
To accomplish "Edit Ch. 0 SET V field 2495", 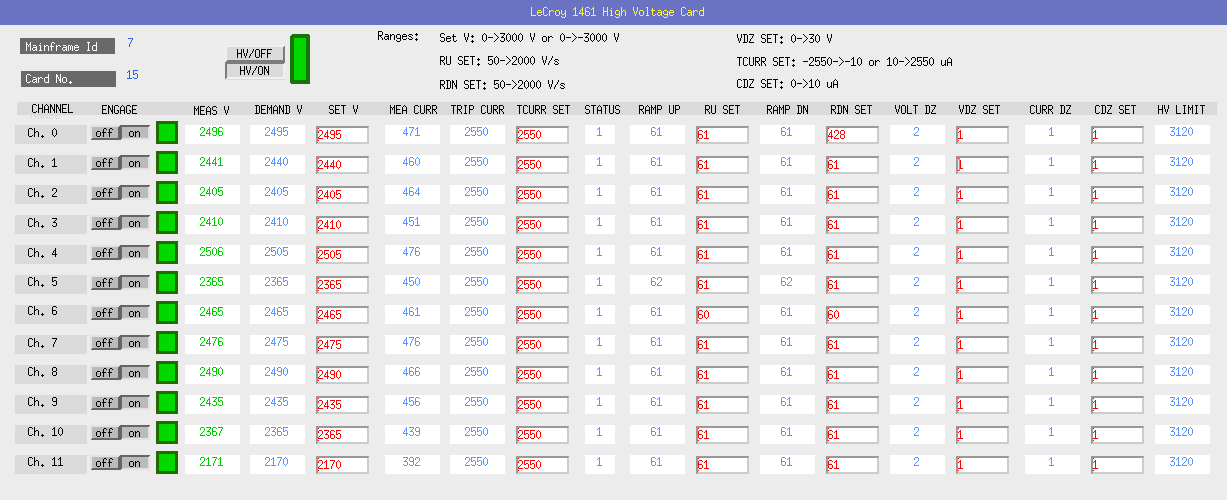I will (342, 134).
